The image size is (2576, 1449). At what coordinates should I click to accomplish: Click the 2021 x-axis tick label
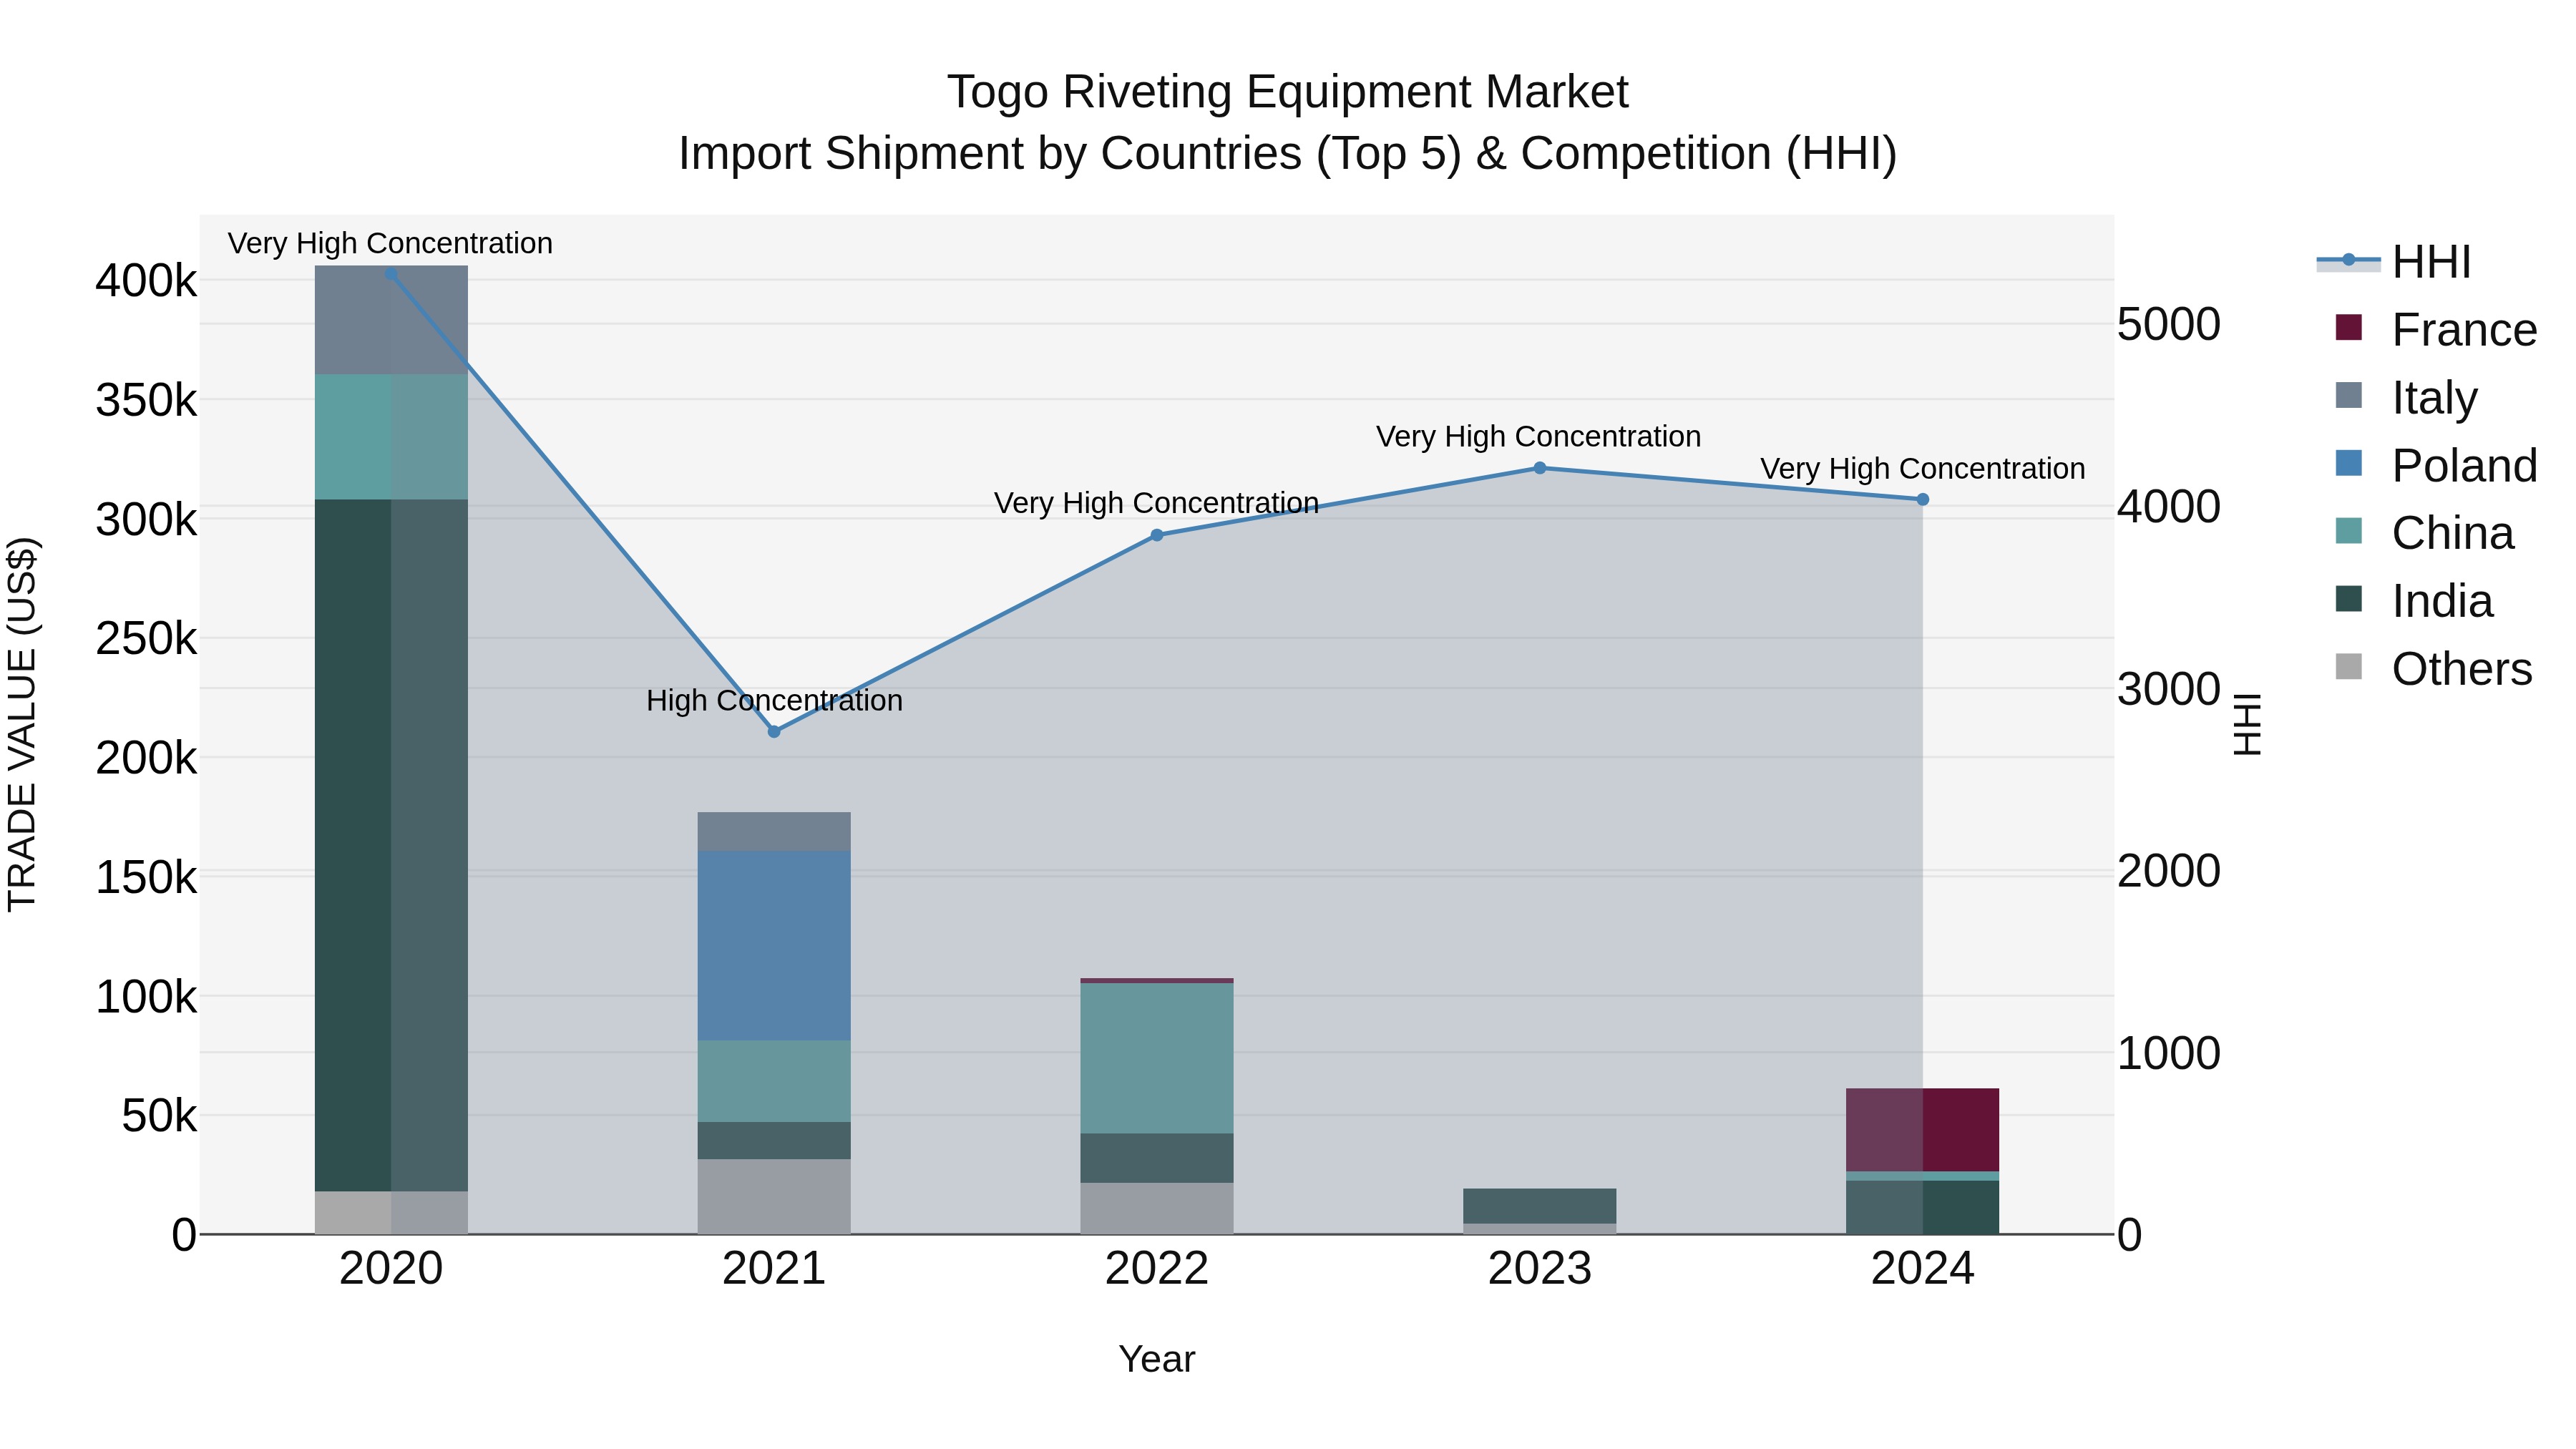click(774, 1269)
